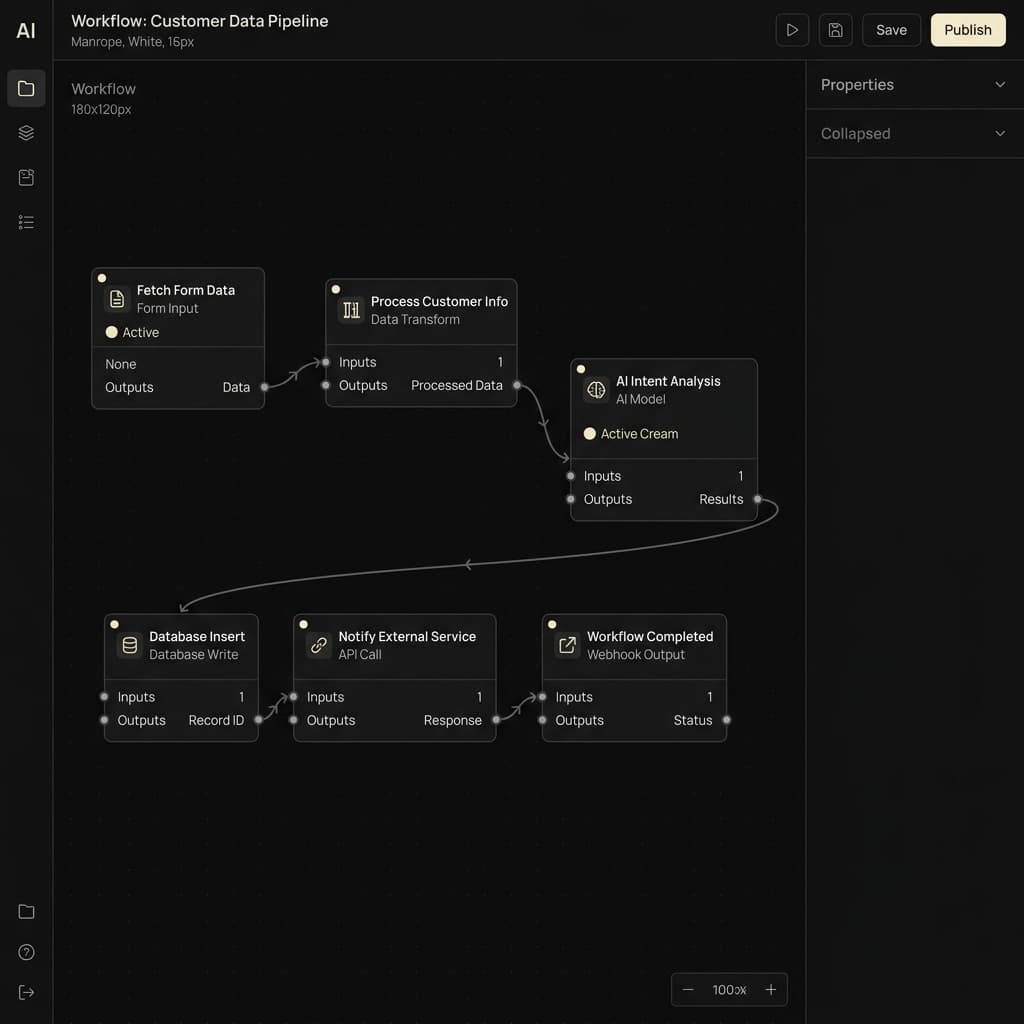Click the disk save icon button
Screen dimensions: 1024x1024
(x=835, y=30)
